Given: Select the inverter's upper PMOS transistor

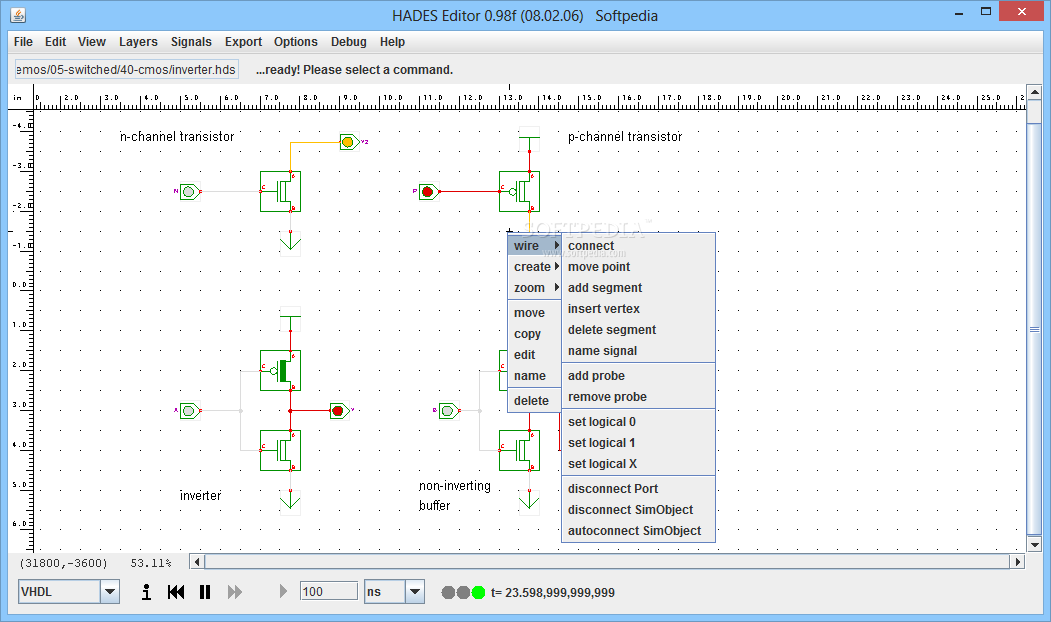Looking at the screenshot, I should tap(280, 370).
